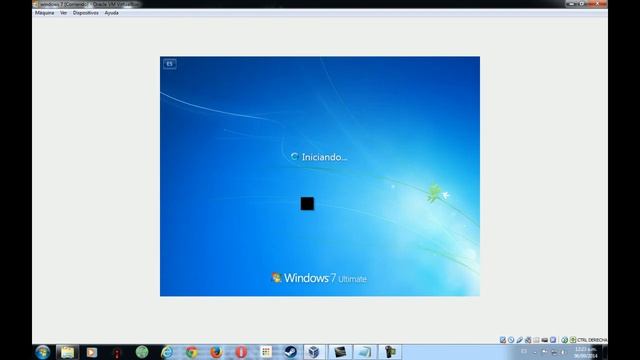Screen dimensions: 640x360
Task: Open the Dispositivos menu
Action: point(86,13)
